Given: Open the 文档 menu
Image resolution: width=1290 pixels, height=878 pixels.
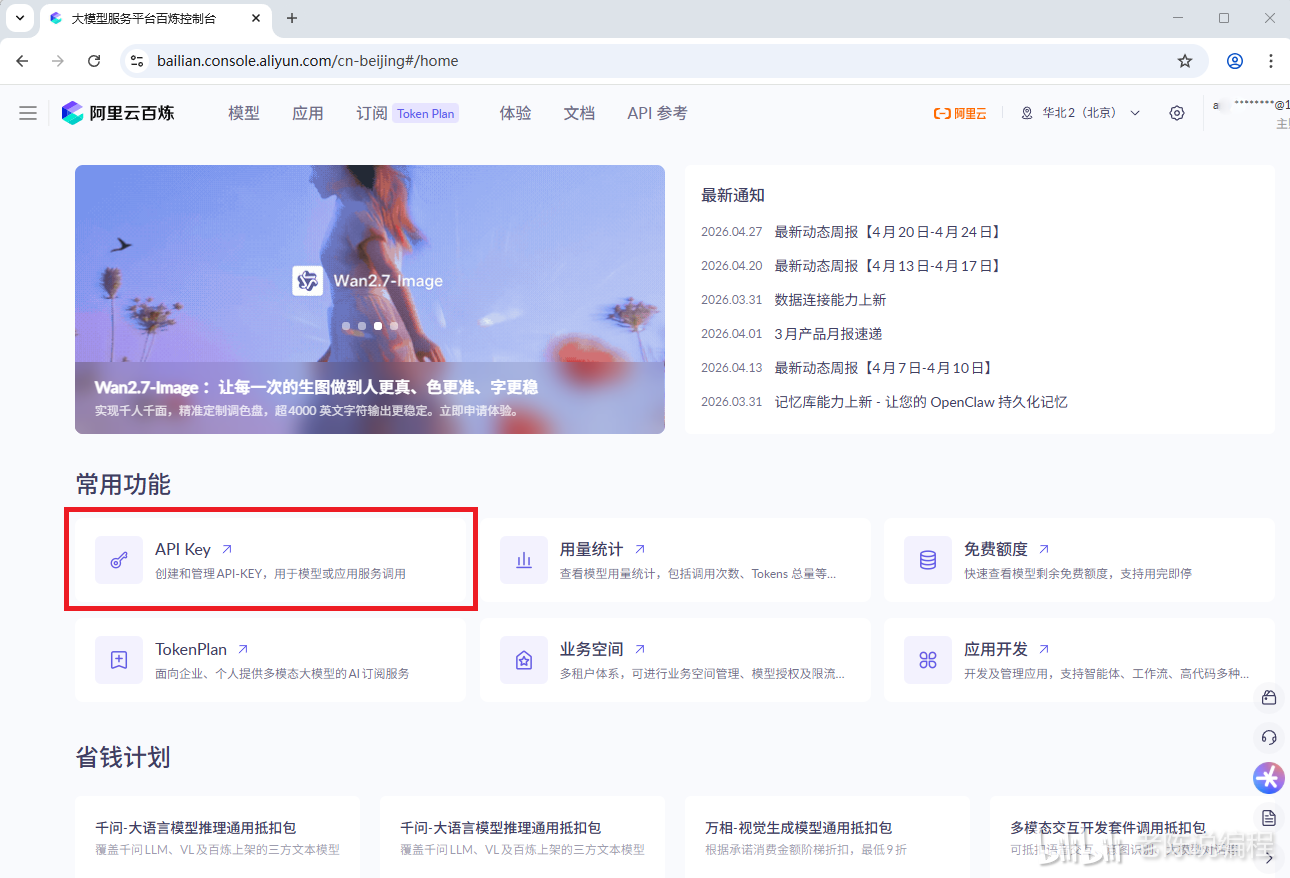Looking at the screenshot, I should [580, 113].
